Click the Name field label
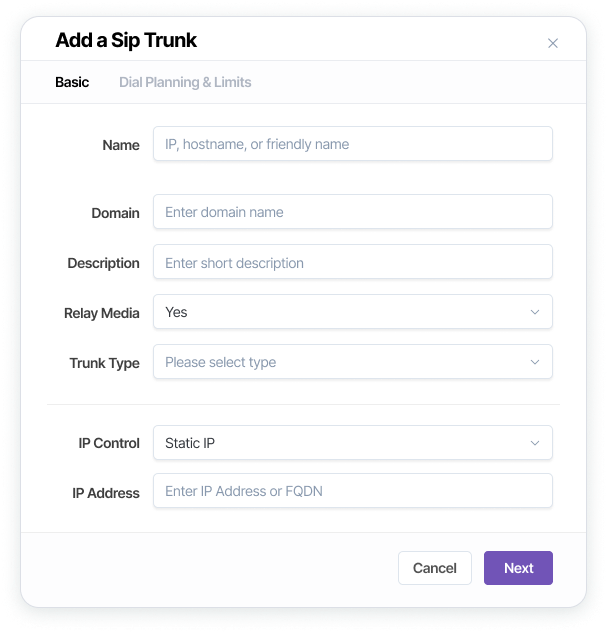The width and height of the screenshot is (607, 632). tap(121, 145)
